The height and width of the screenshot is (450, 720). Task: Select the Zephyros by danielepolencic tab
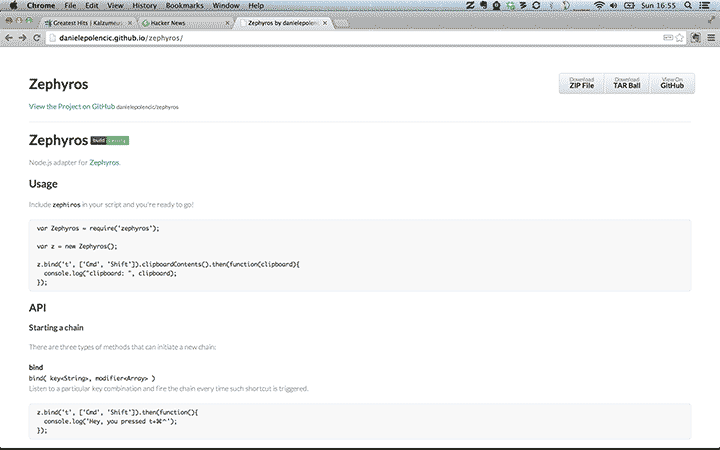283,22
